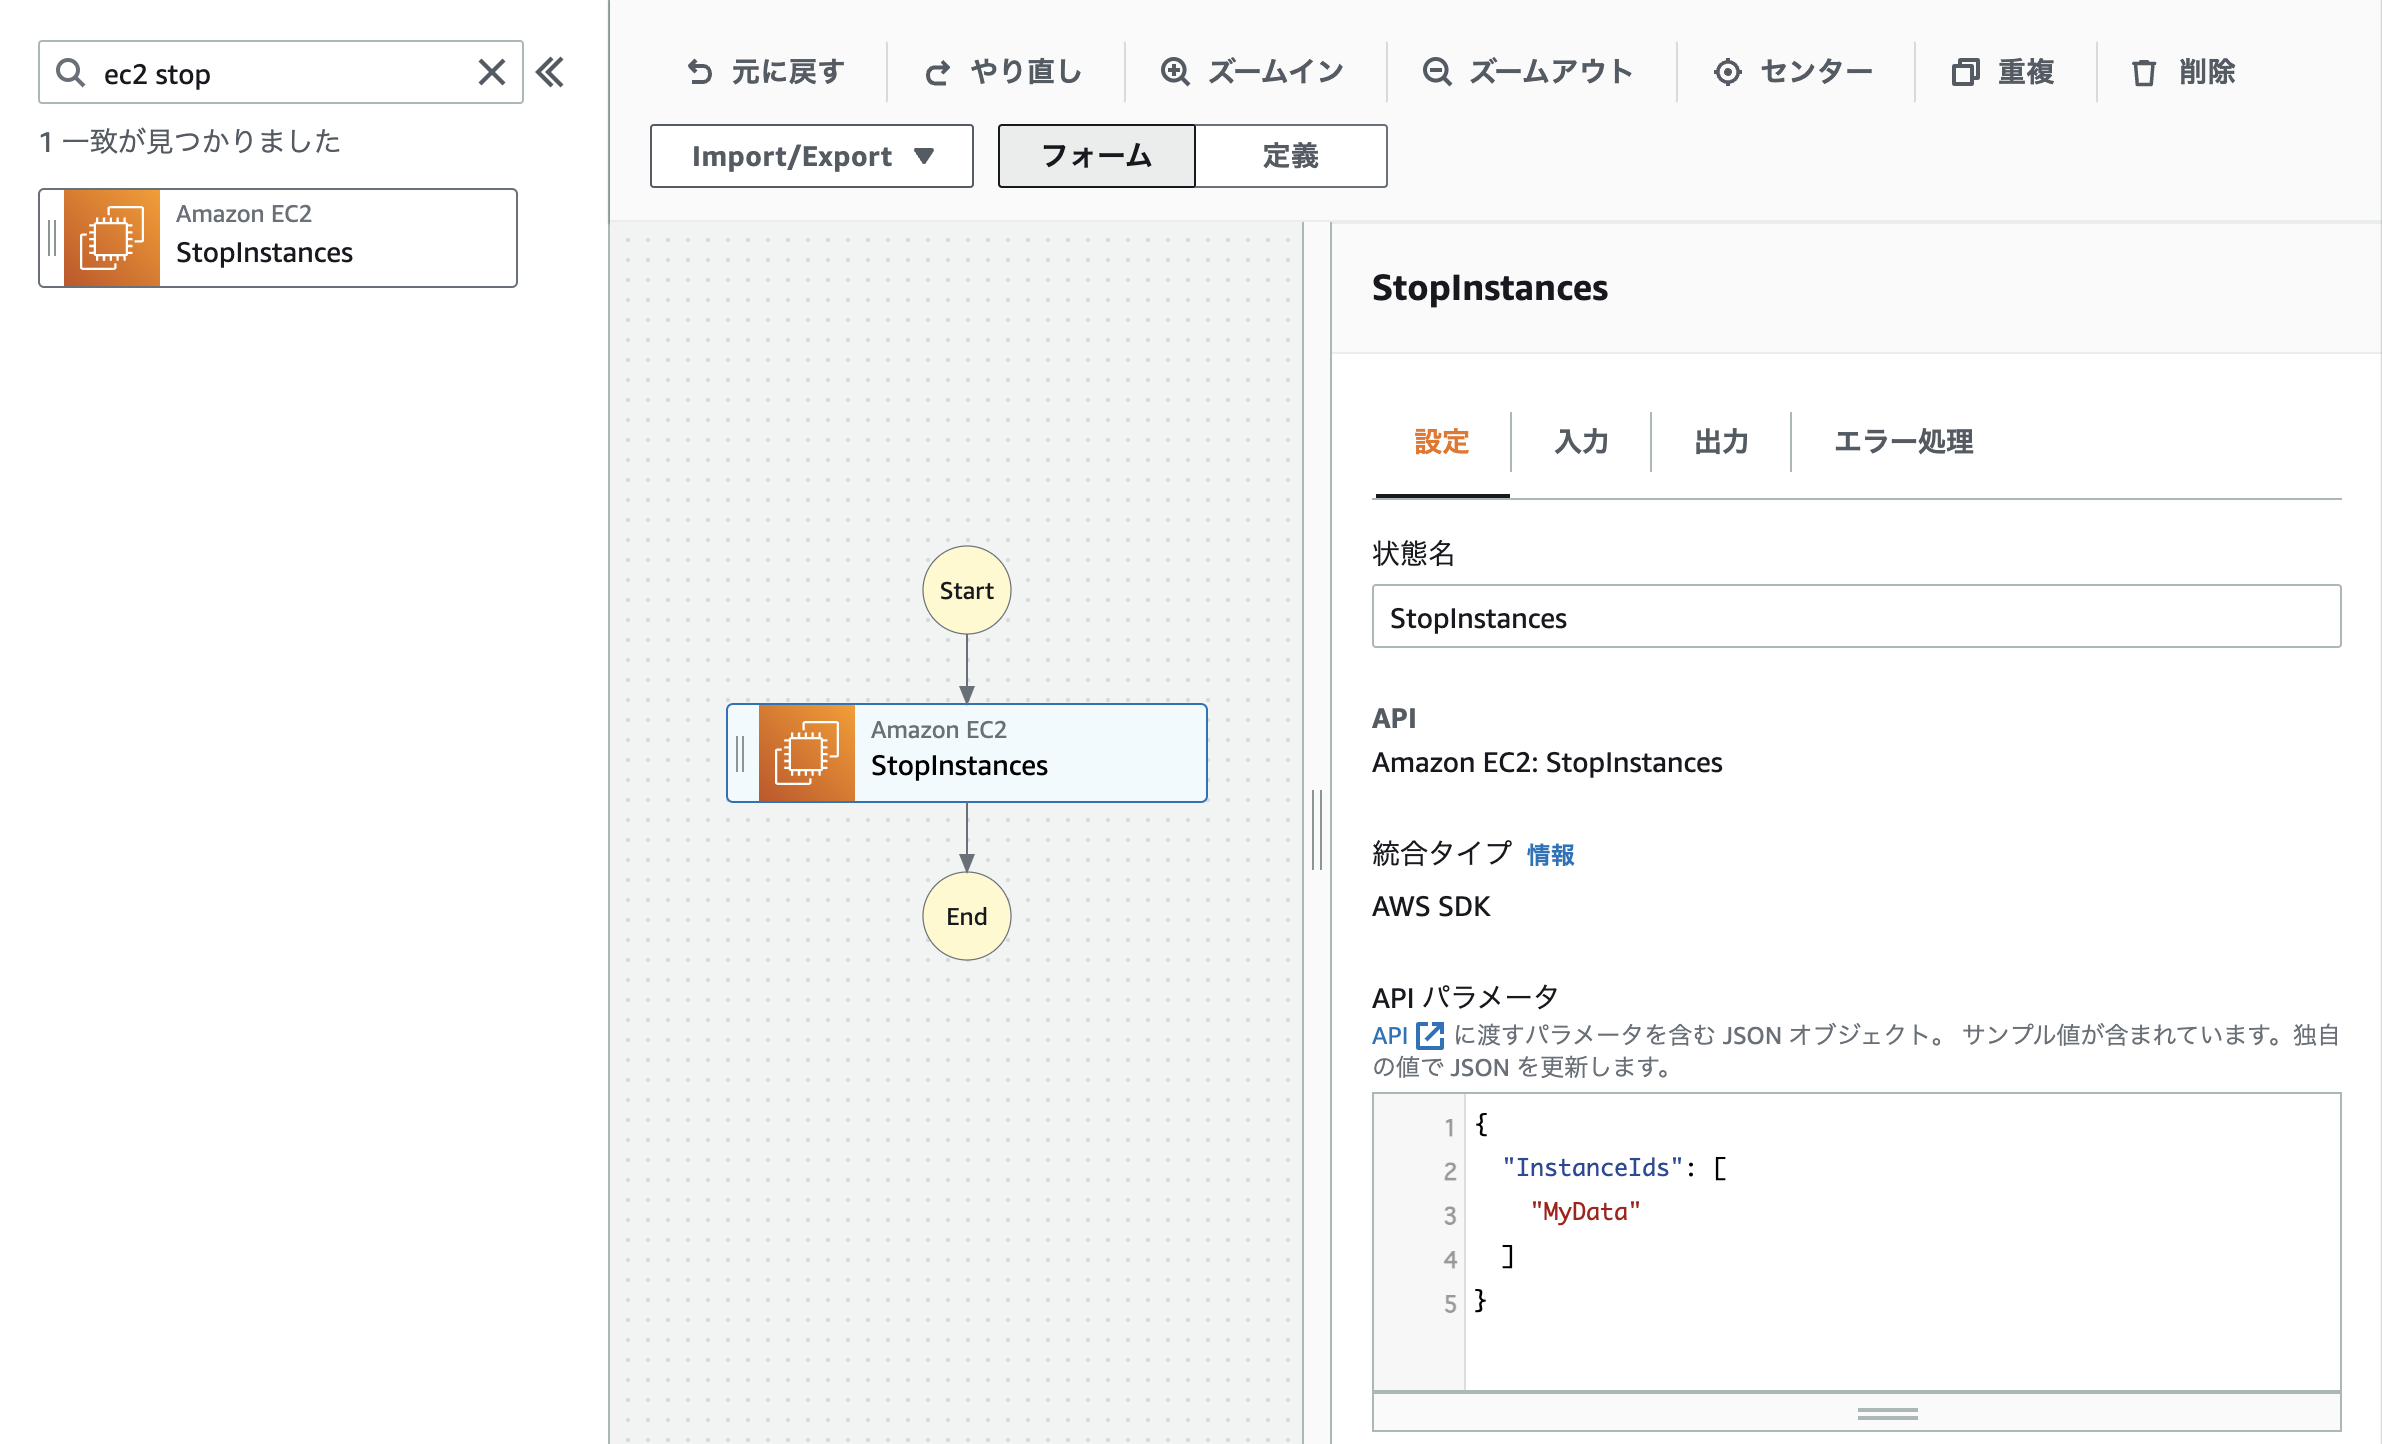Click the external link icon beside API
The width and height of the screenshot is (2382, 1444).
point(1430,1035)
